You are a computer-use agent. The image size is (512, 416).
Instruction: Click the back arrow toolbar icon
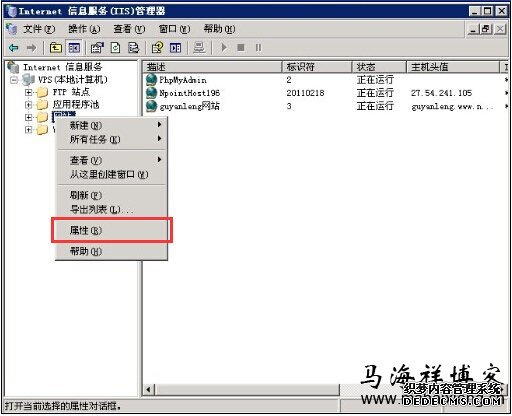(x=13, y=48)
